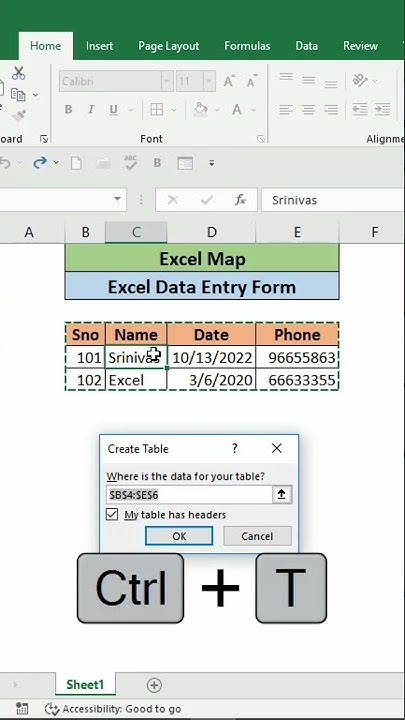
Task: Open Clipboard dialog launcher
Action: click(x=44, y=138)
